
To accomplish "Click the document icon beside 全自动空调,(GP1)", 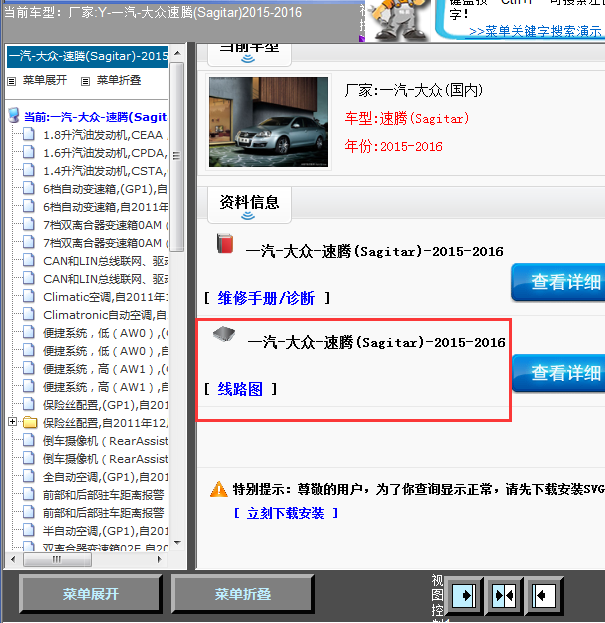I will [29, 476].
